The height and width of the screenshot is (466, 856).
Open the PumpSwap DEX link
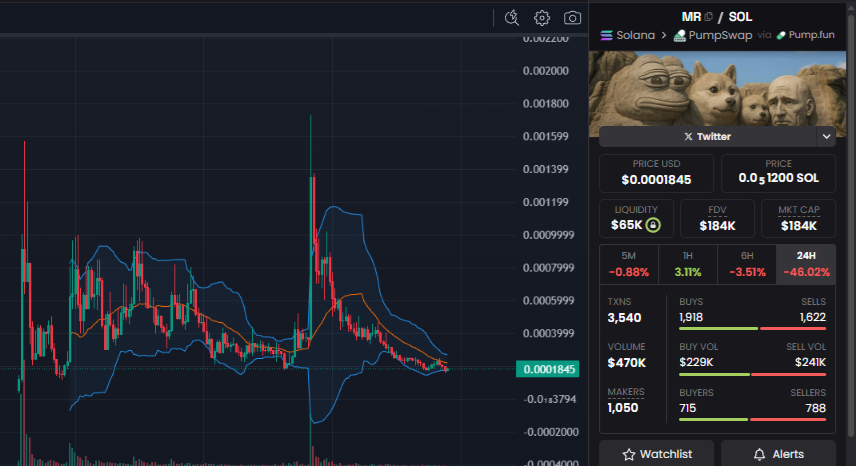pyautogui.click(x=713, y=35)
